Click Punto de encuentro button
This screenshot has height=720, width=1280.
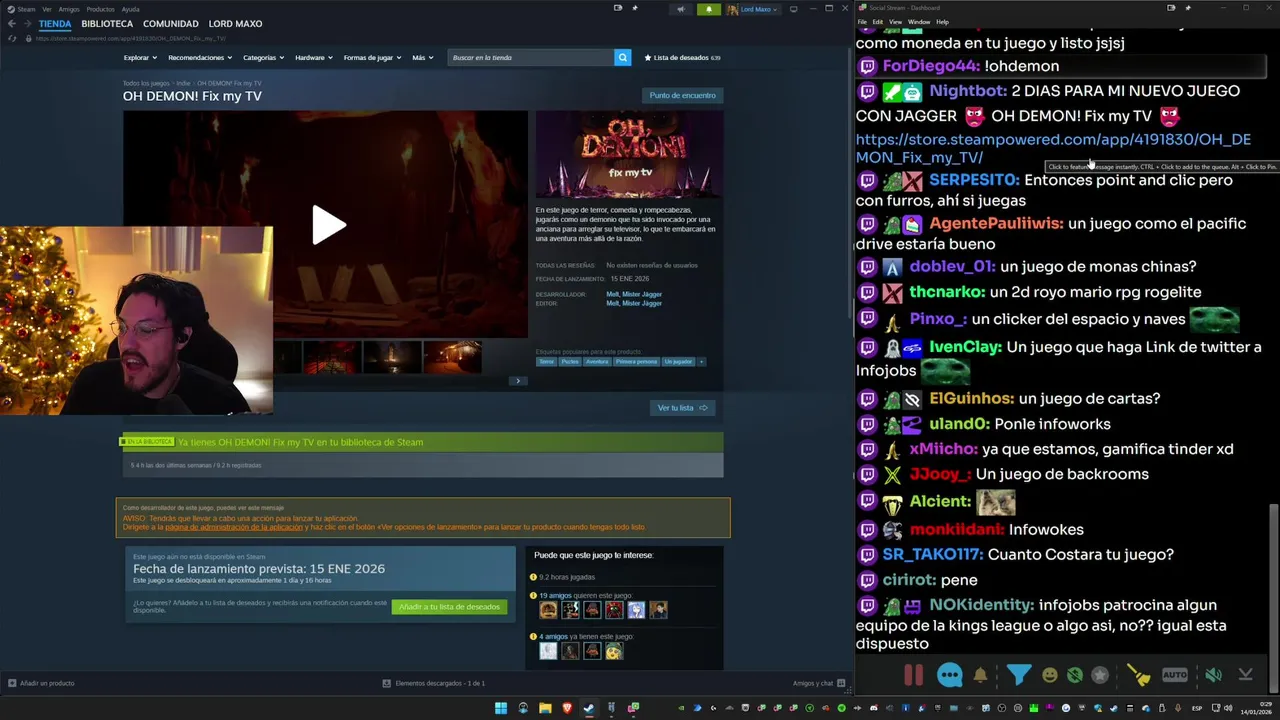pos(682,95)
